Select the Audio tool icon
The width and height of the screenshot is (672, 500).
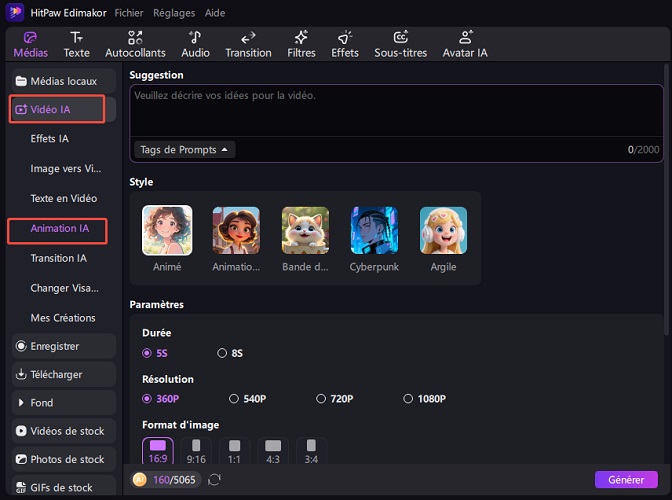(195, 44)
